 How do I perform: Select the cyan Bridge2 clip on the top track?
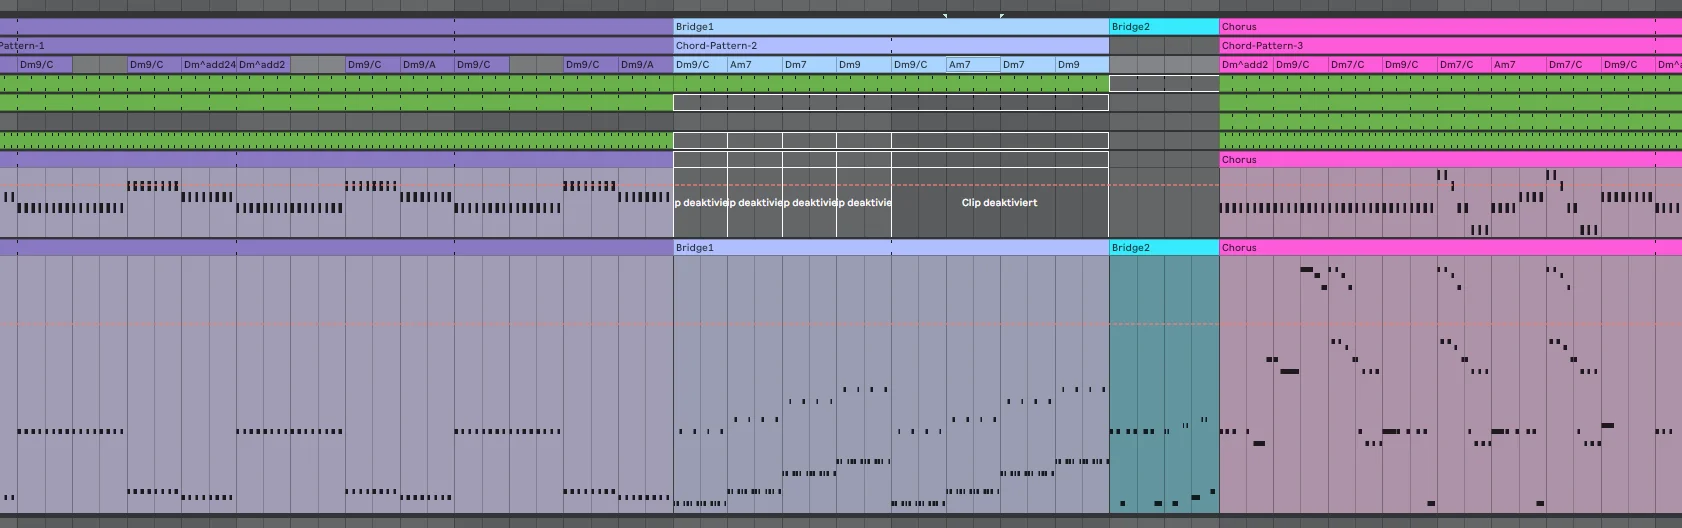1164,27
